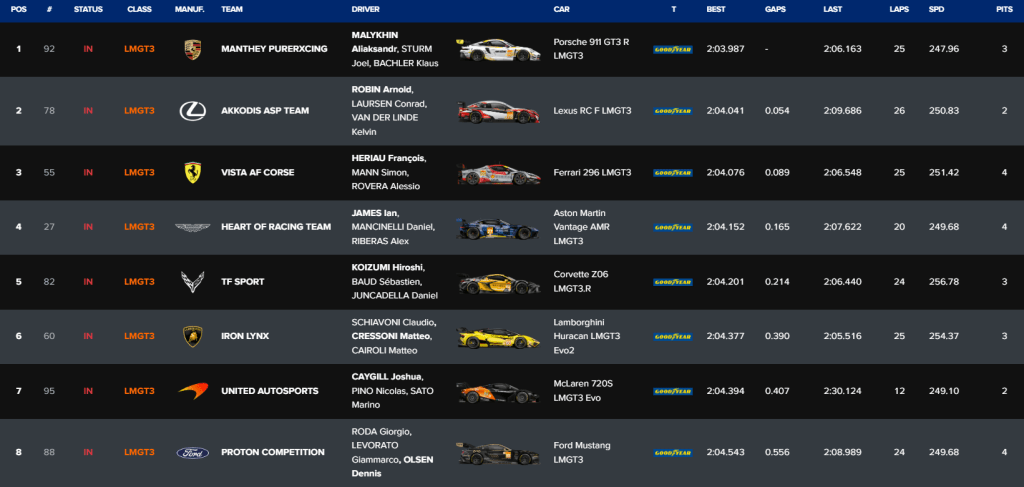Select the AKKODIS ASP TEAM name
The image size is (1024, 487).
(265, 111)
